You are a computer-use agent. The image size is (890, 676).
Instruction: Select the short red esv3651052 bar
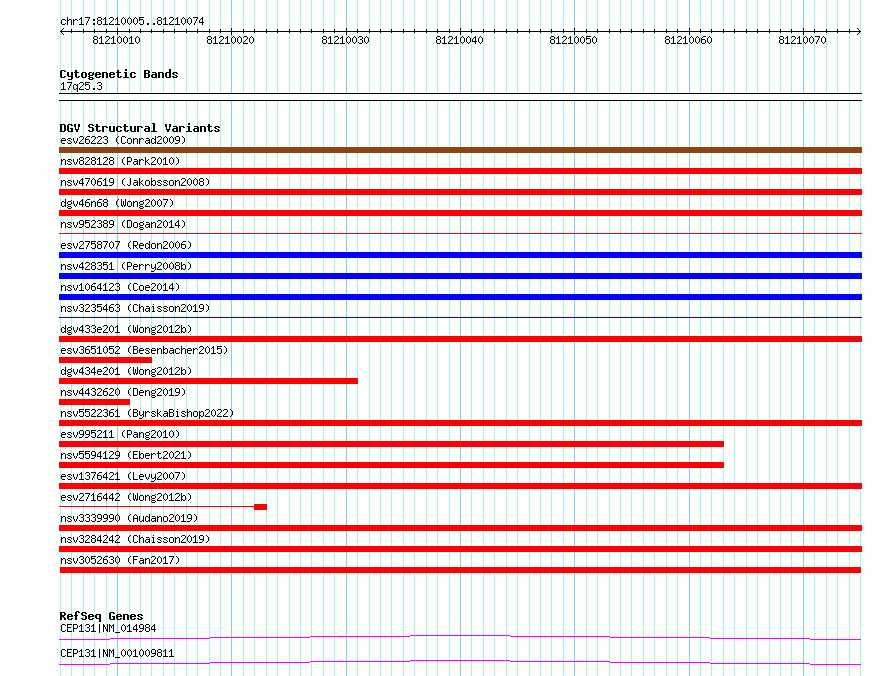(x=106, y=360)
